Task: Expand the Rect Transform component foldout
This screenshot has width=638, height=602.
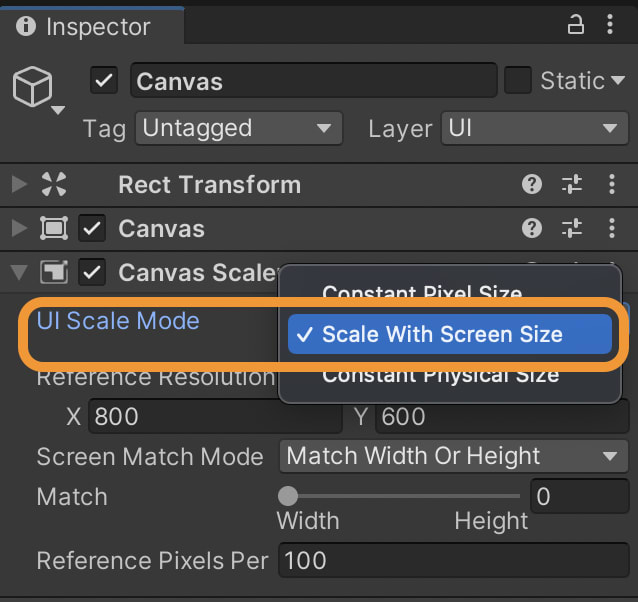Action: (19, 184)
